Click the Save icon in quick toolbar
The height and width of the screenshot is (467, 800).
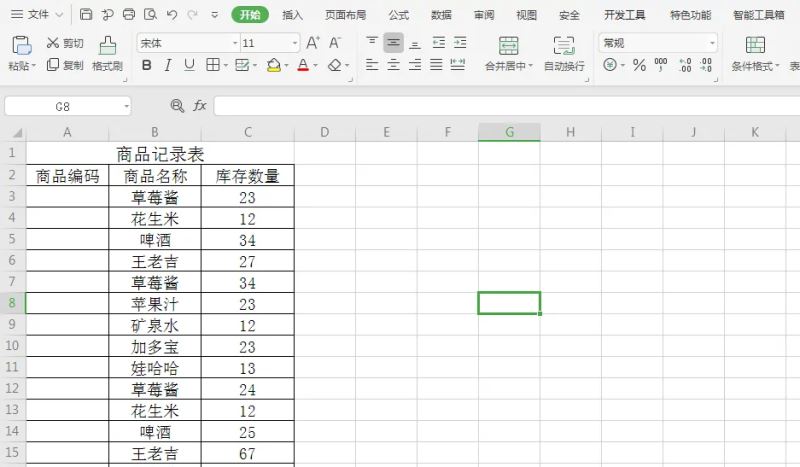[86, 14]
